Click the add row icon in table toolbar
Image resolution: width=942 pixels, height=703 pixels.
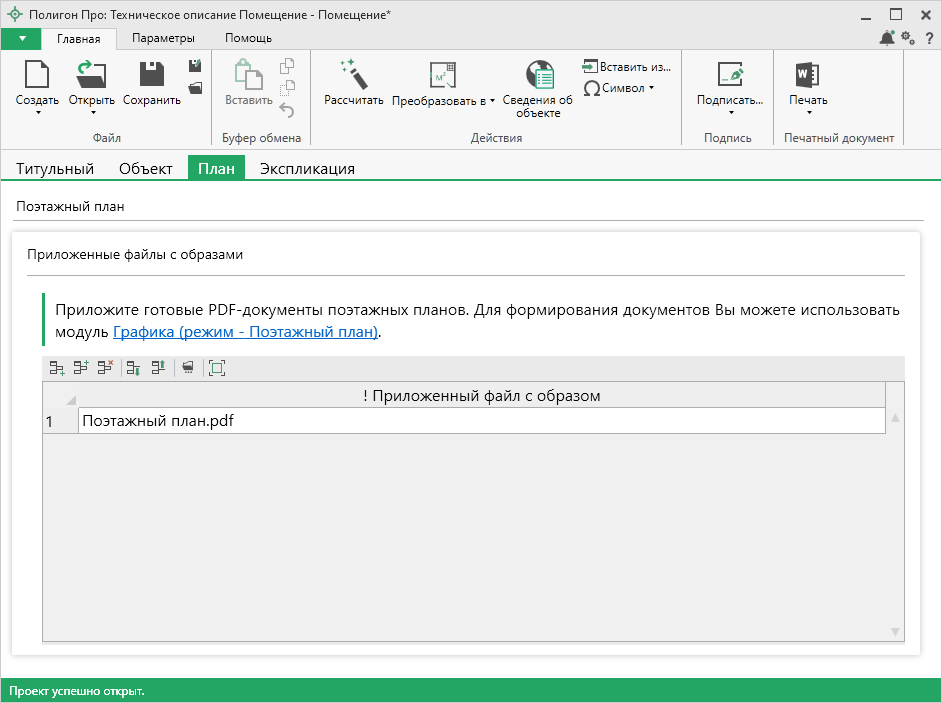[x=57, y=368]
